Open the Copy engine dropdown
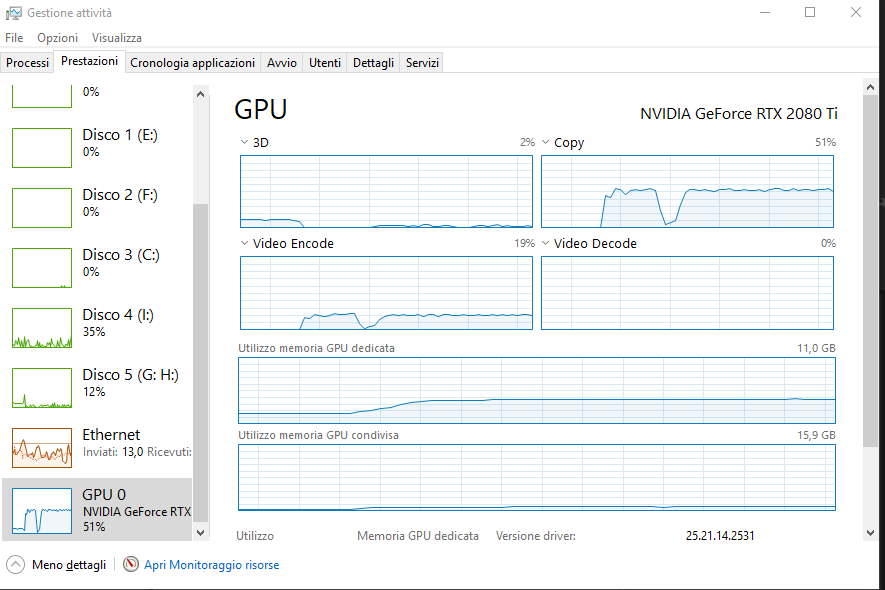Screen dimensions: 885x590 [x=545, y=143]
